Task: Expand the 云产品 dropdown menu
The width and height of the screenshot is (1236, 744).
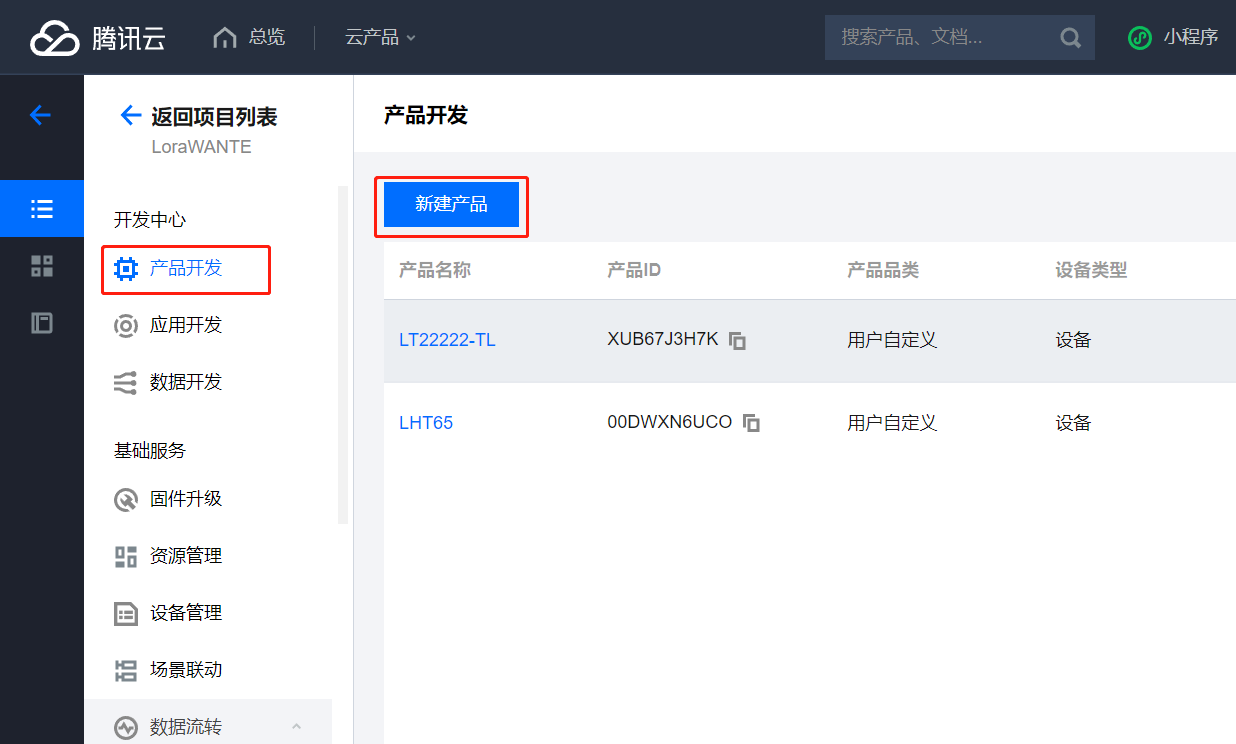Action: (380, 38)
